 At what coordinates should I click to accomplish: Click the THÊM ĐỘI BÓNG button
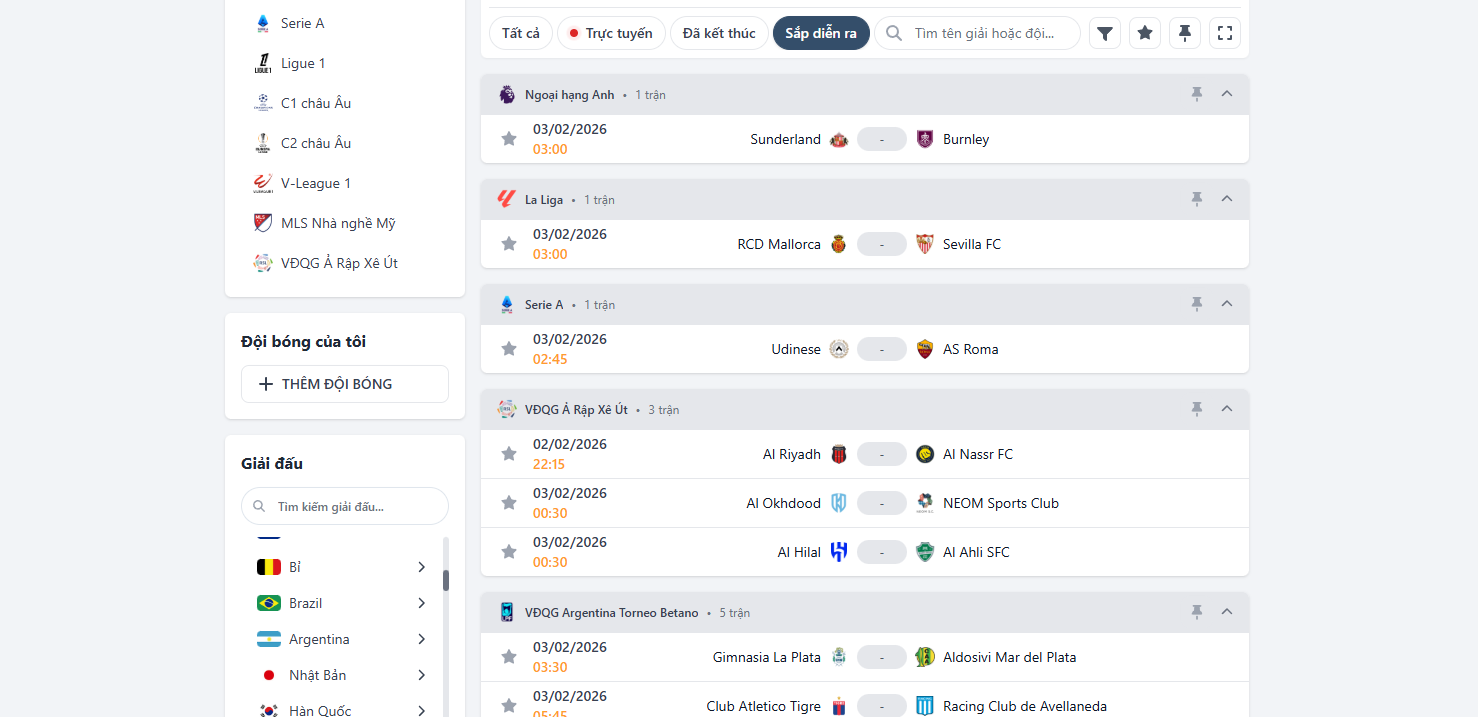[x=345, y=384]
